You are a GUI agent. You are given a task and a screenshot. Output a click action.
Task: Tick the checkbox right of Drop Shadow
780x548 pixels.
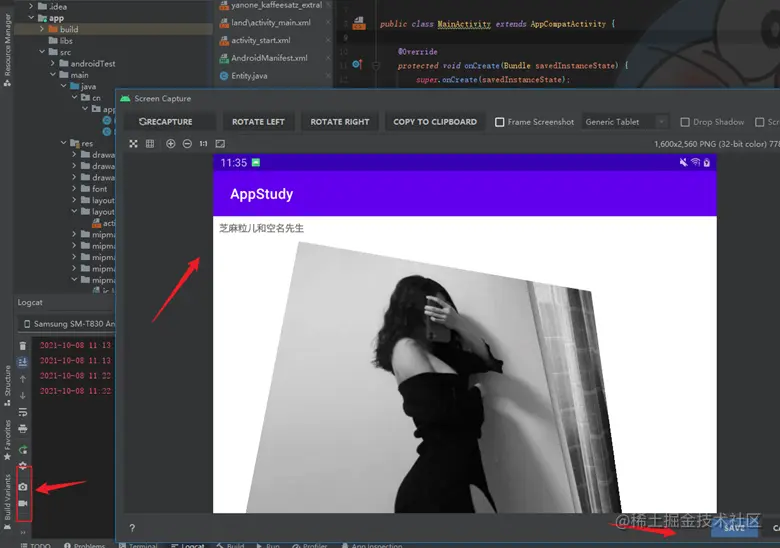[x=760, y=122]
